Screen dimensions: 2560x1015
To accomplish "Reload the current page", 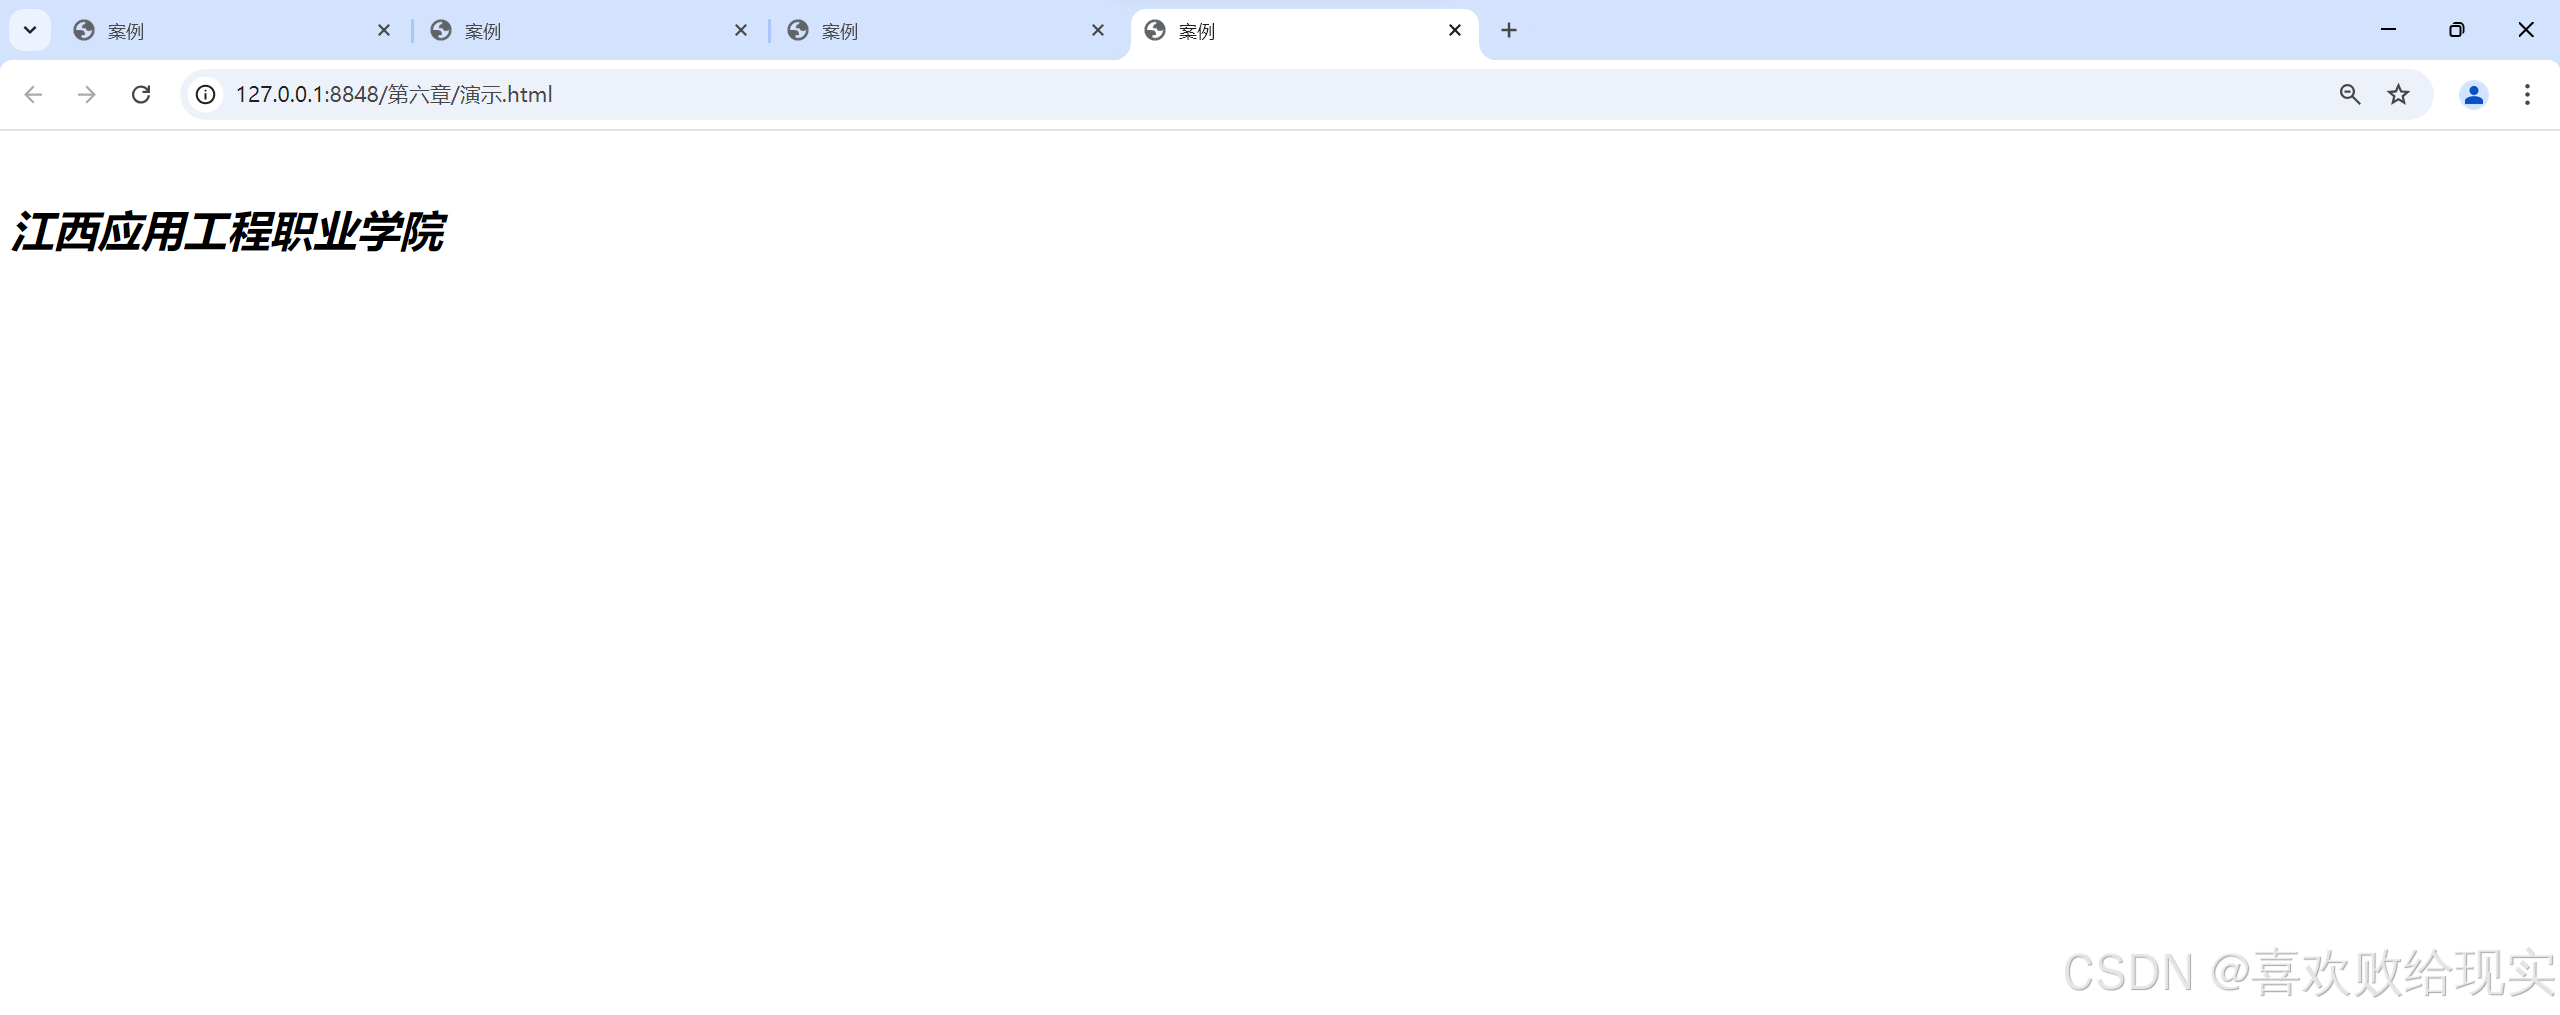I will coord(141,94).
